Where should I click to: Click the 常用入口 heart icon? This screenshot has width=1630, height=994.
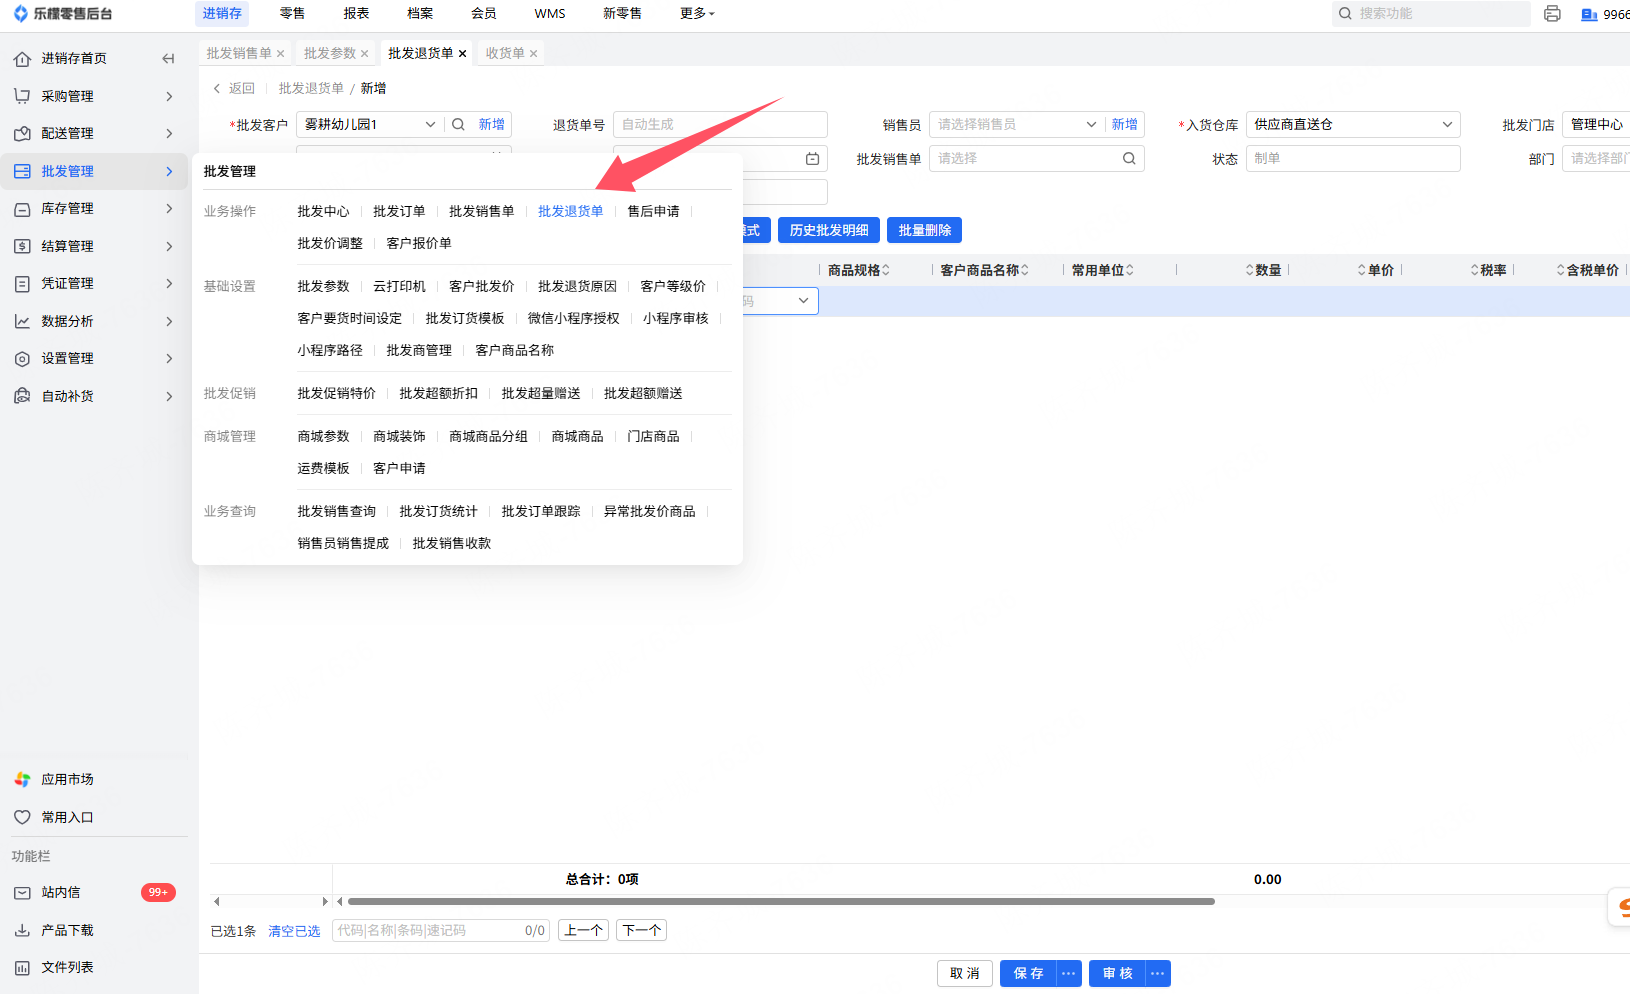tap(22, 817)
